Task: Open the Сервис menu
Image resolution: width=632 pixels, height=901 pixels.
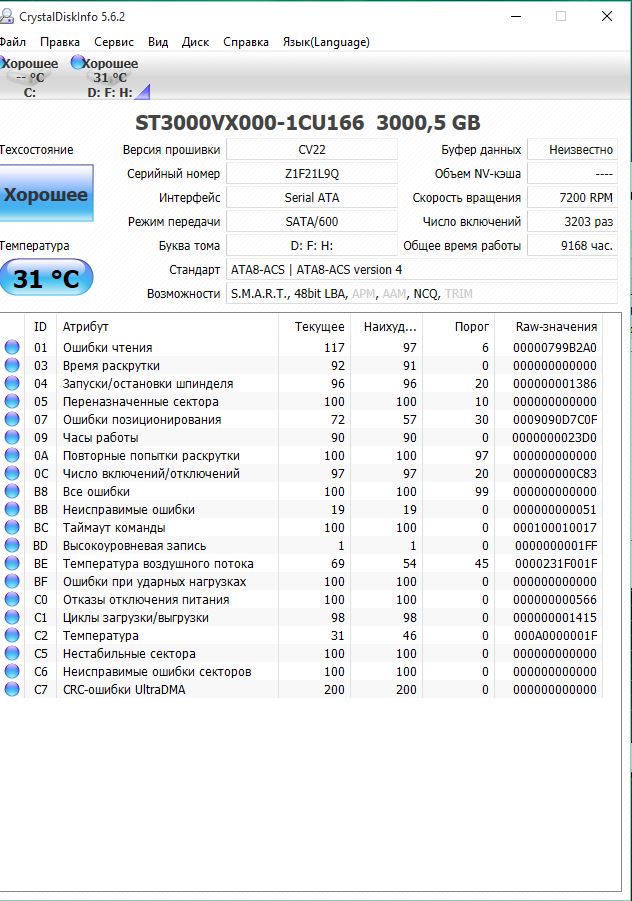Action: pos(114,42)
